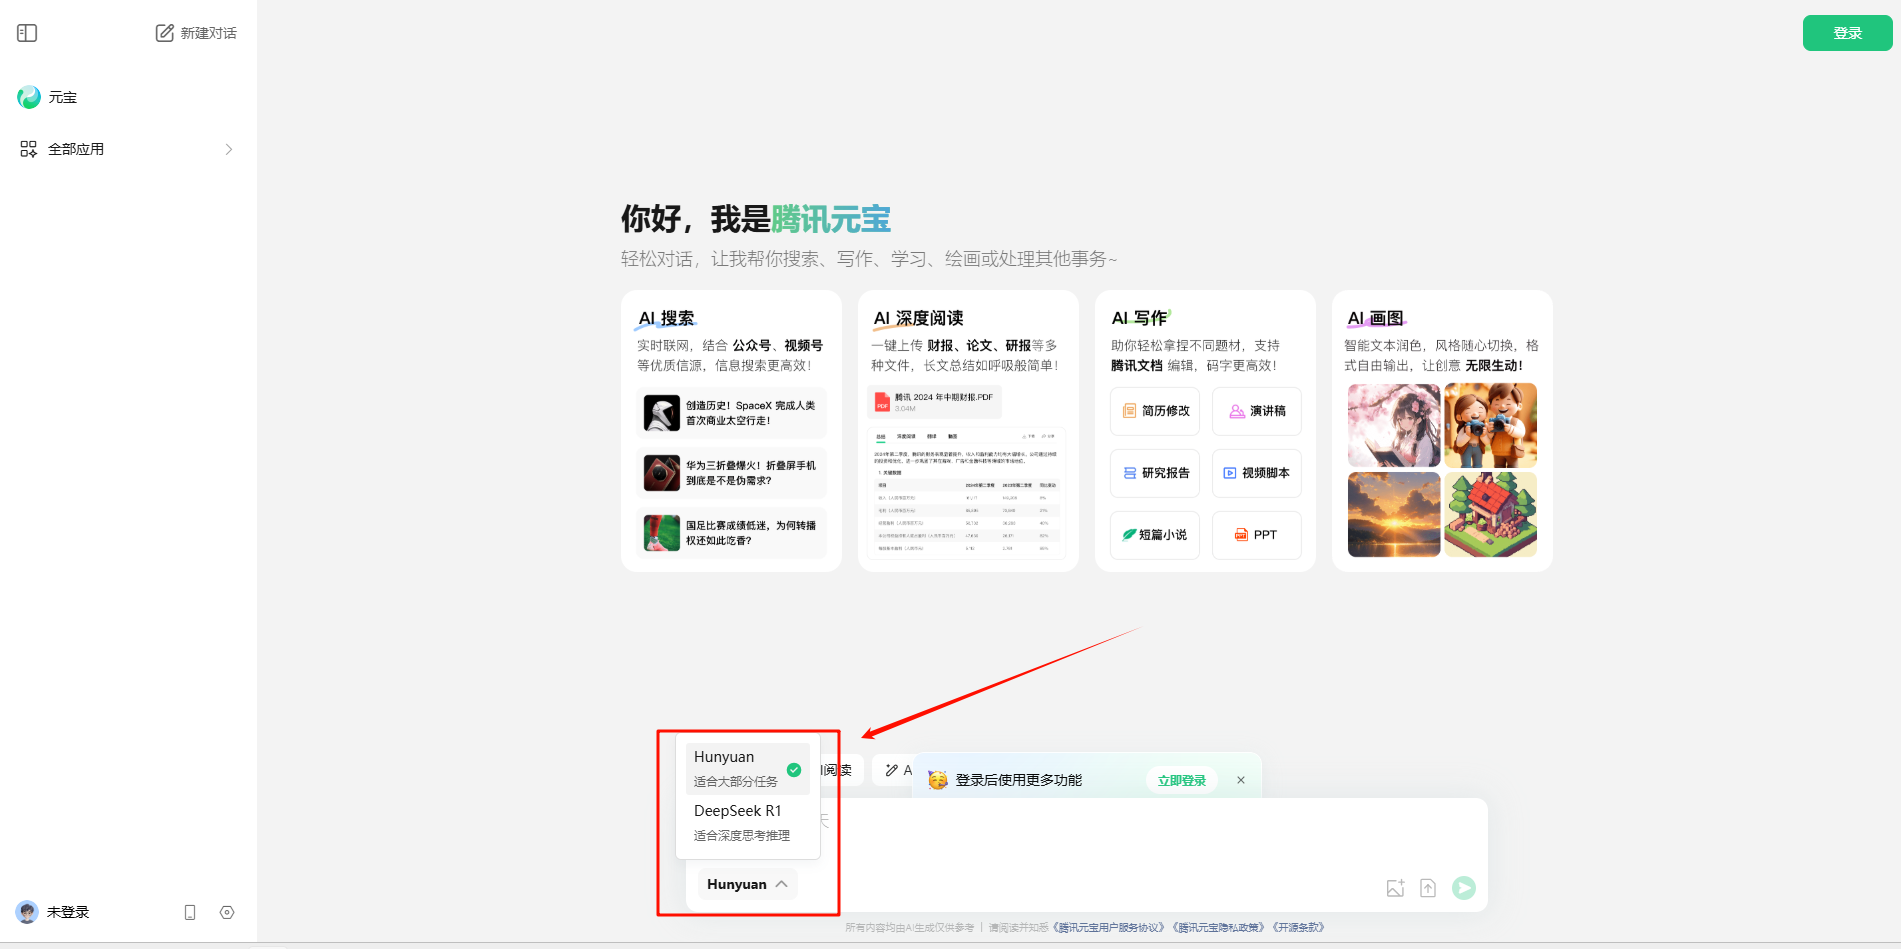Click the AI 画图 card title
This screenshot has width=1901, height=949.
(x=1376, y=318)
